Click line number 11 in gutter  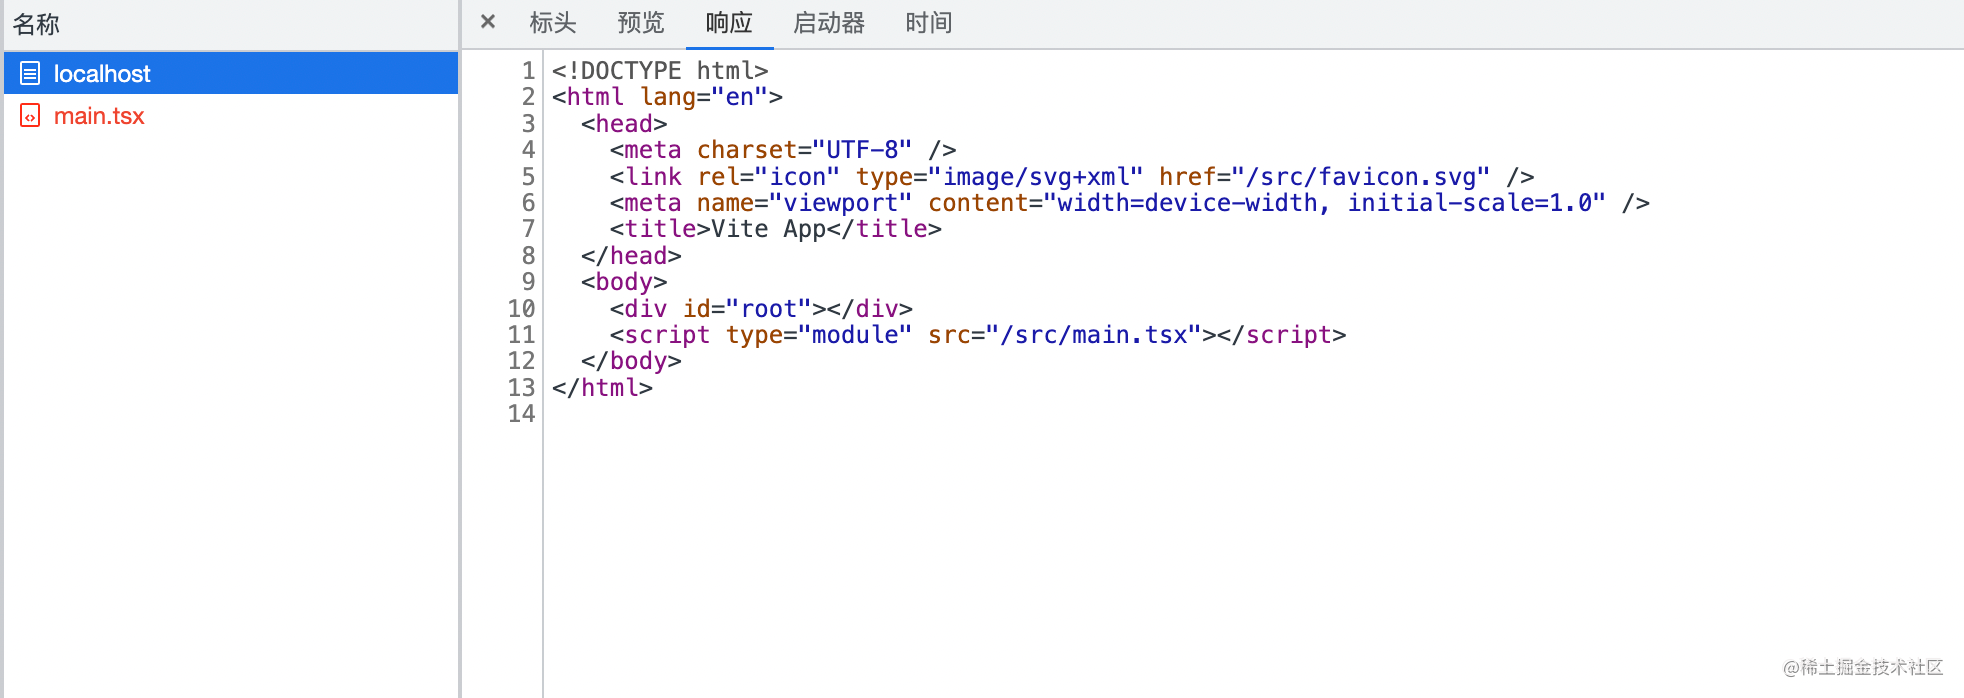tap(522, 335)
